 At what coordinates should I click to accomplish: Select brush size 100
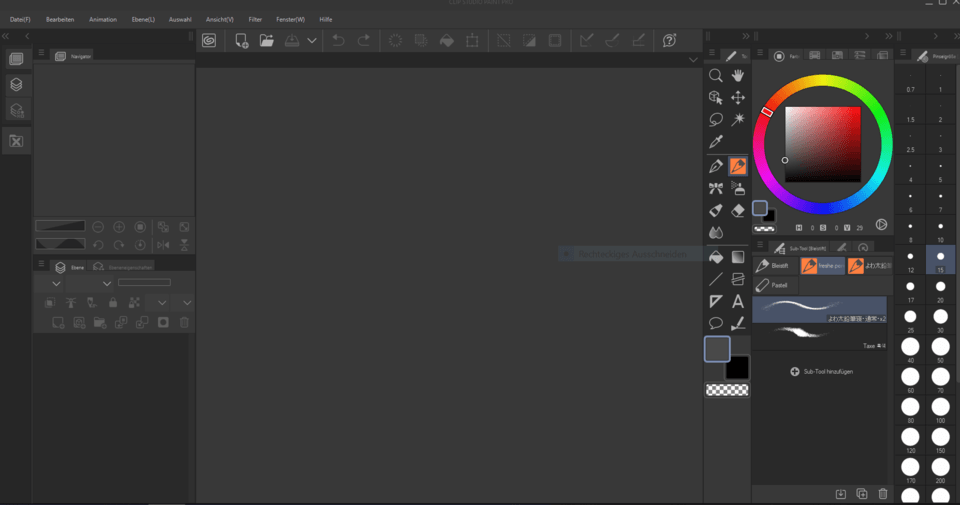pyautogui.click(x=940, y=410)
